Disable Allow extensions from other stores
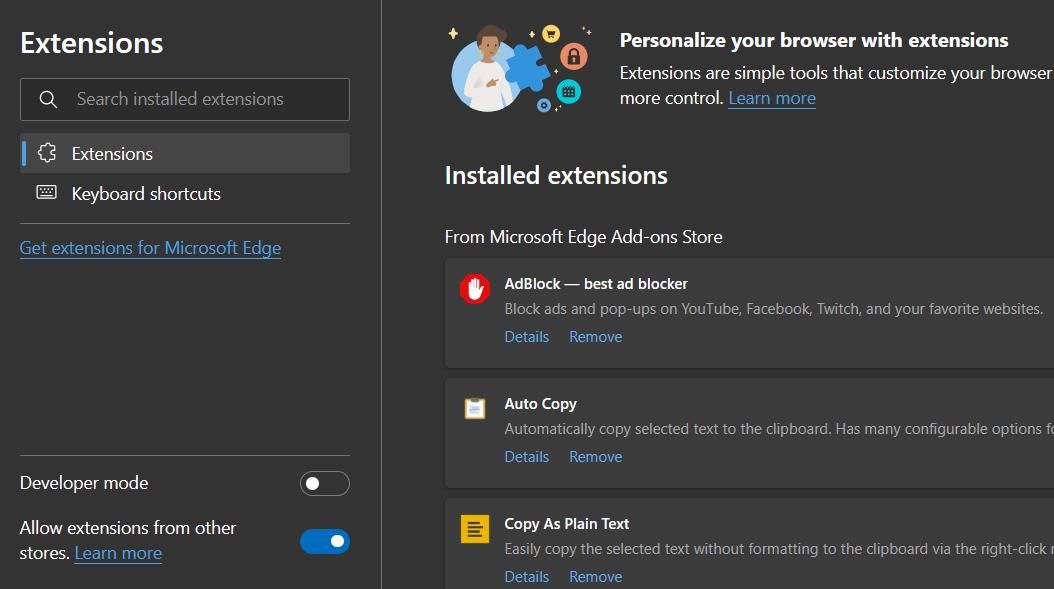This screenshot has height=589, width=1054. coord(325,541)
